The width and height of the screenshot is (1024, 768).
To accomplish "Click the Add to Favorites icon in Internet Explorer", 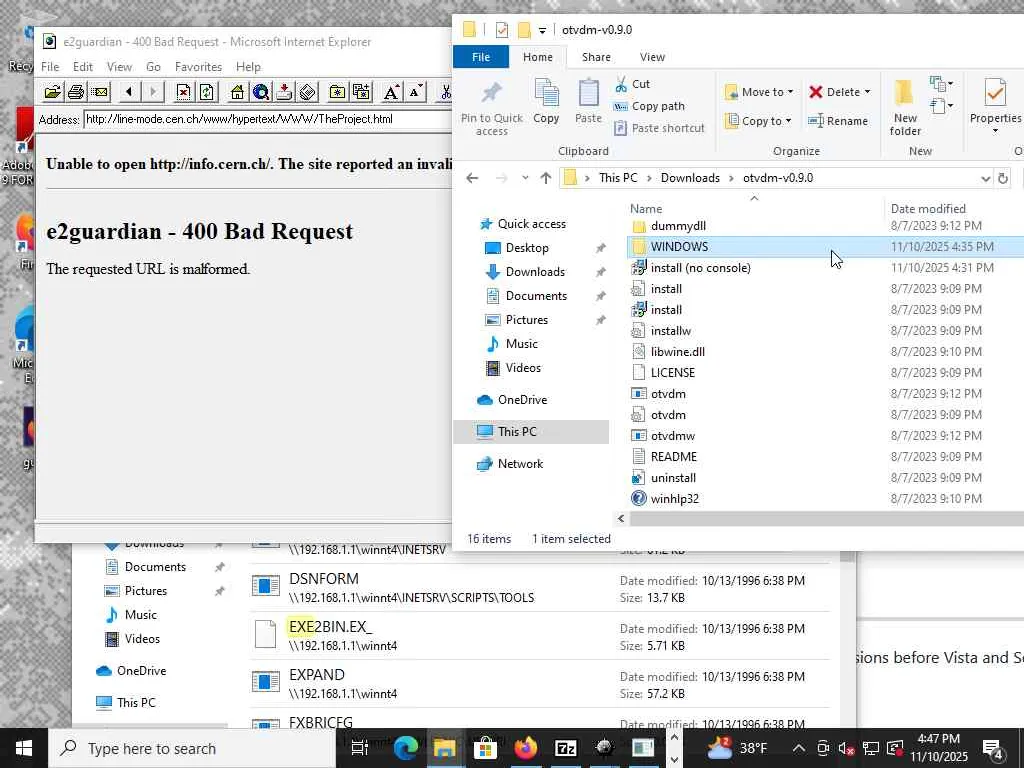I will click(x=360, y=92).
